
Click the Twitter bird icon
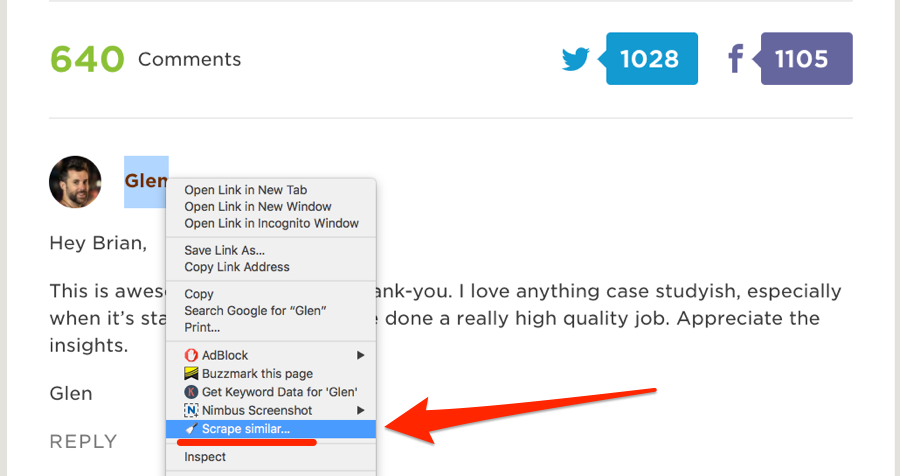576,59
